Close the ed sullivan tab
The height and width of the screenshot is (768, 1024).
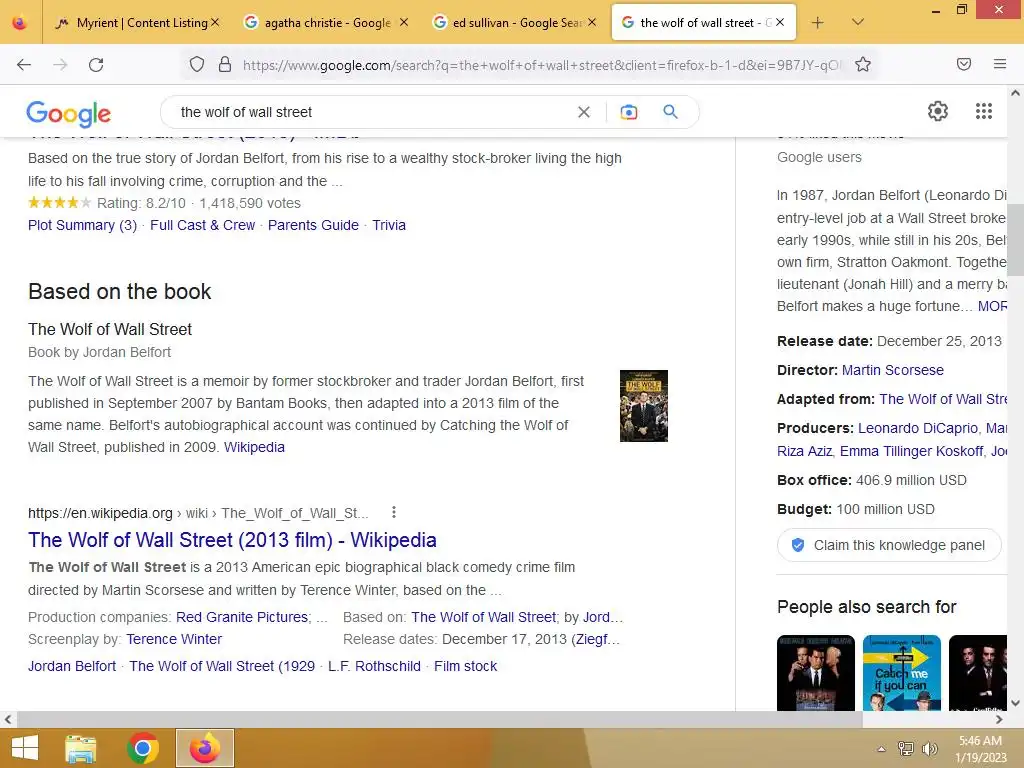pos(592,22)
